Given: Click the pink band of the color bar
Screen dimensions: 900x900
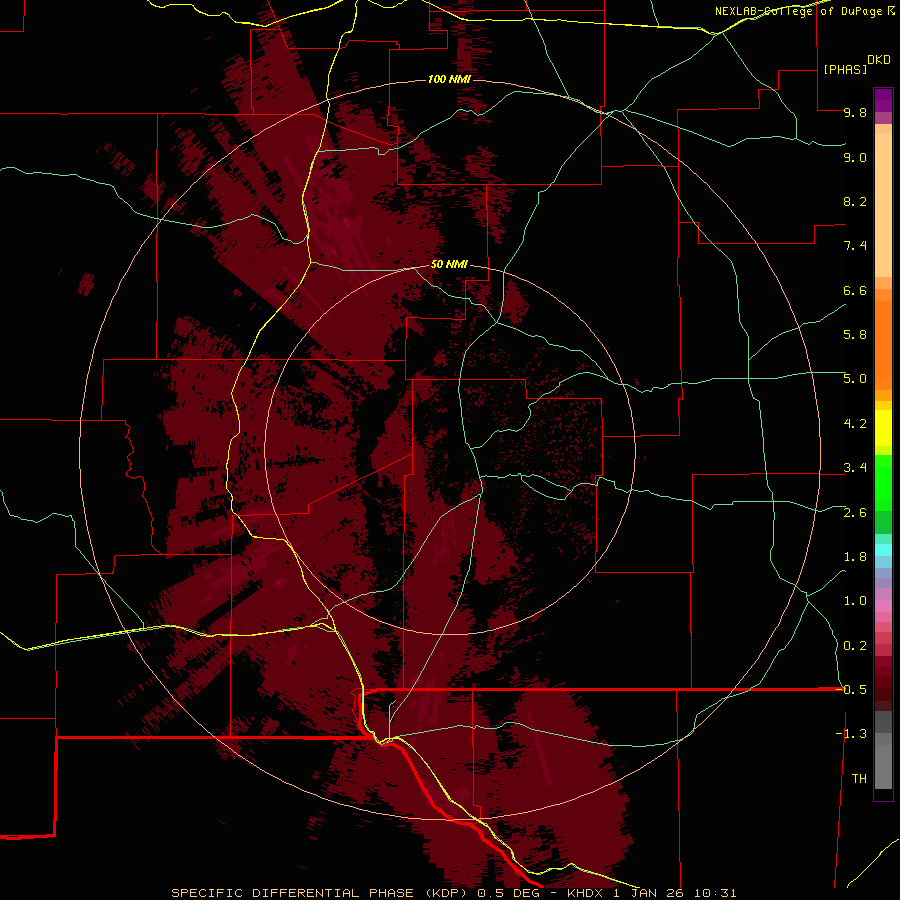Looking at the screenshot, I should click(883, 606).
